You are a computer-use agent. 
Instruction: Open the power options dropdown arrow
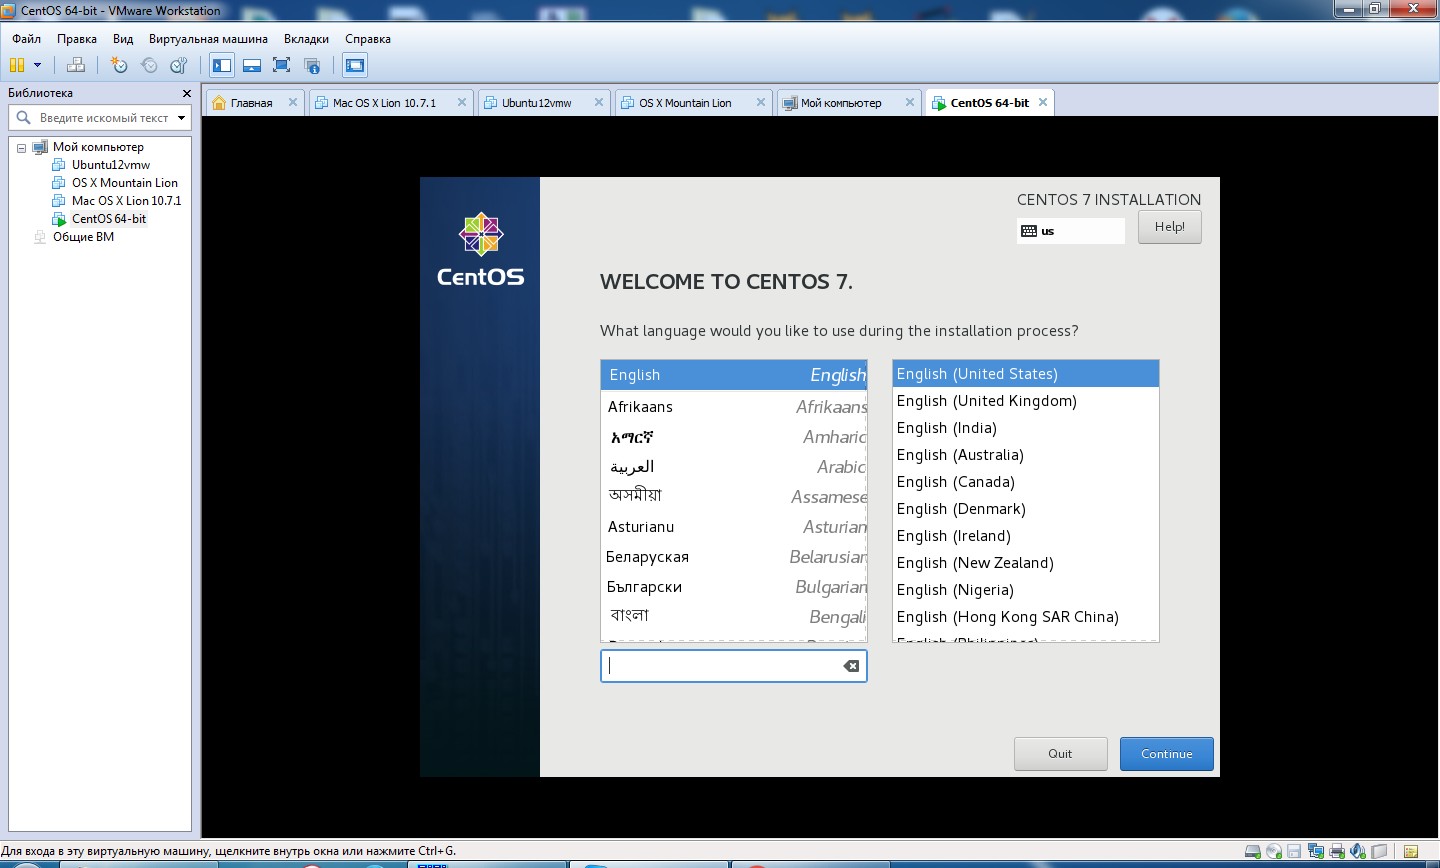click(37, 65)
